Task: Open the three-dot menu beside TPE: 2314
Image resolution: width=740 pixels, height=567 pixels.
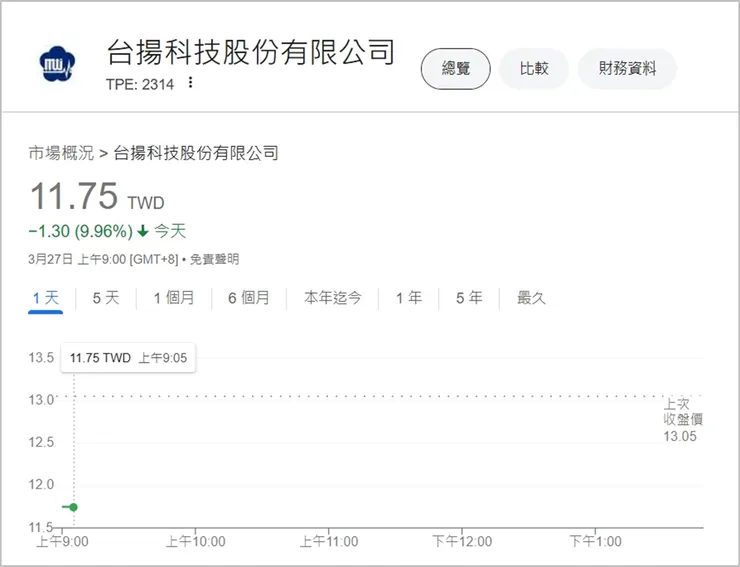Action: (190, 83)
